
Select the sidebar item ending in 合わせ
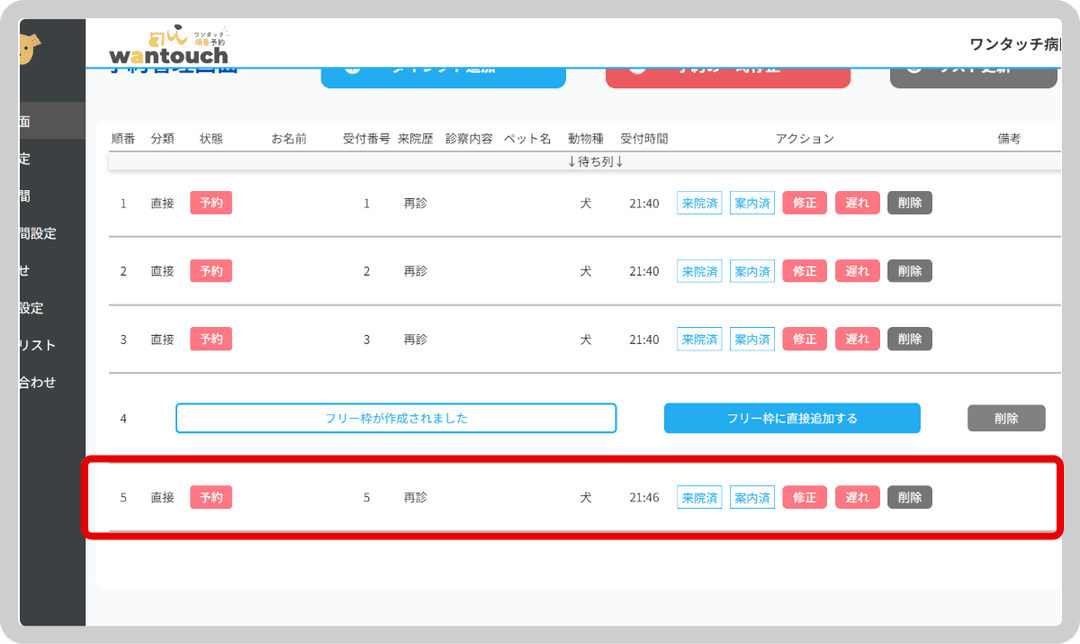click(x=36, y=382)
